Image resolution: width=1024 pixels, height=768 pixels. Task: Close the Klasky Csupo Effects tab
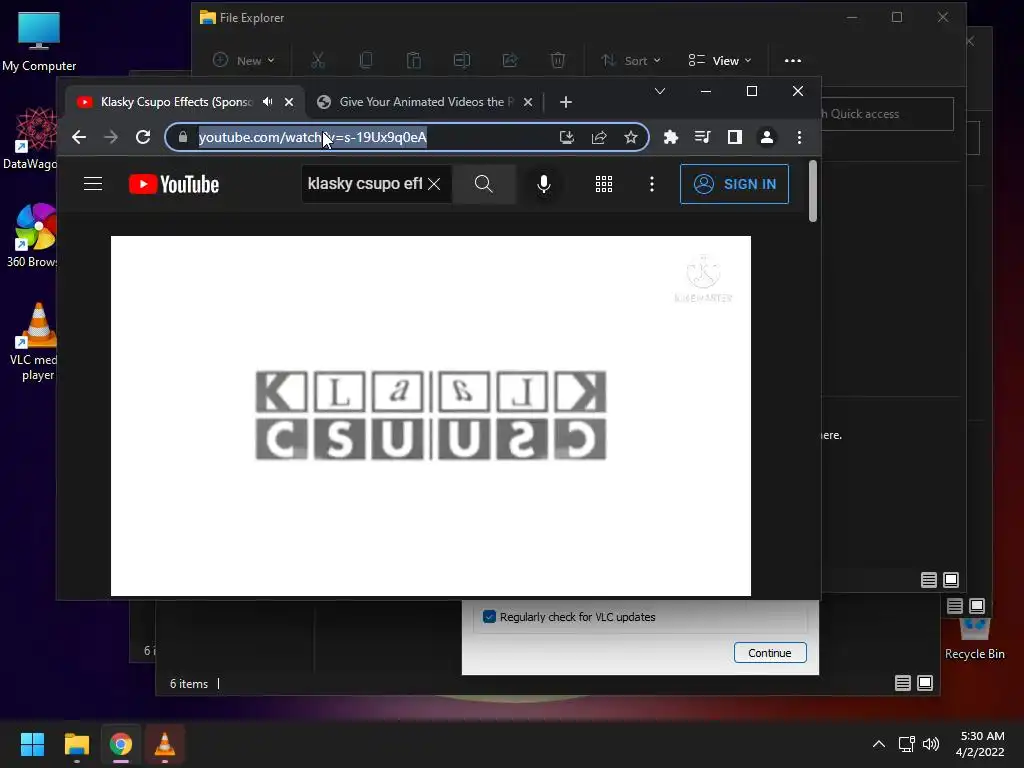(289, 102)
